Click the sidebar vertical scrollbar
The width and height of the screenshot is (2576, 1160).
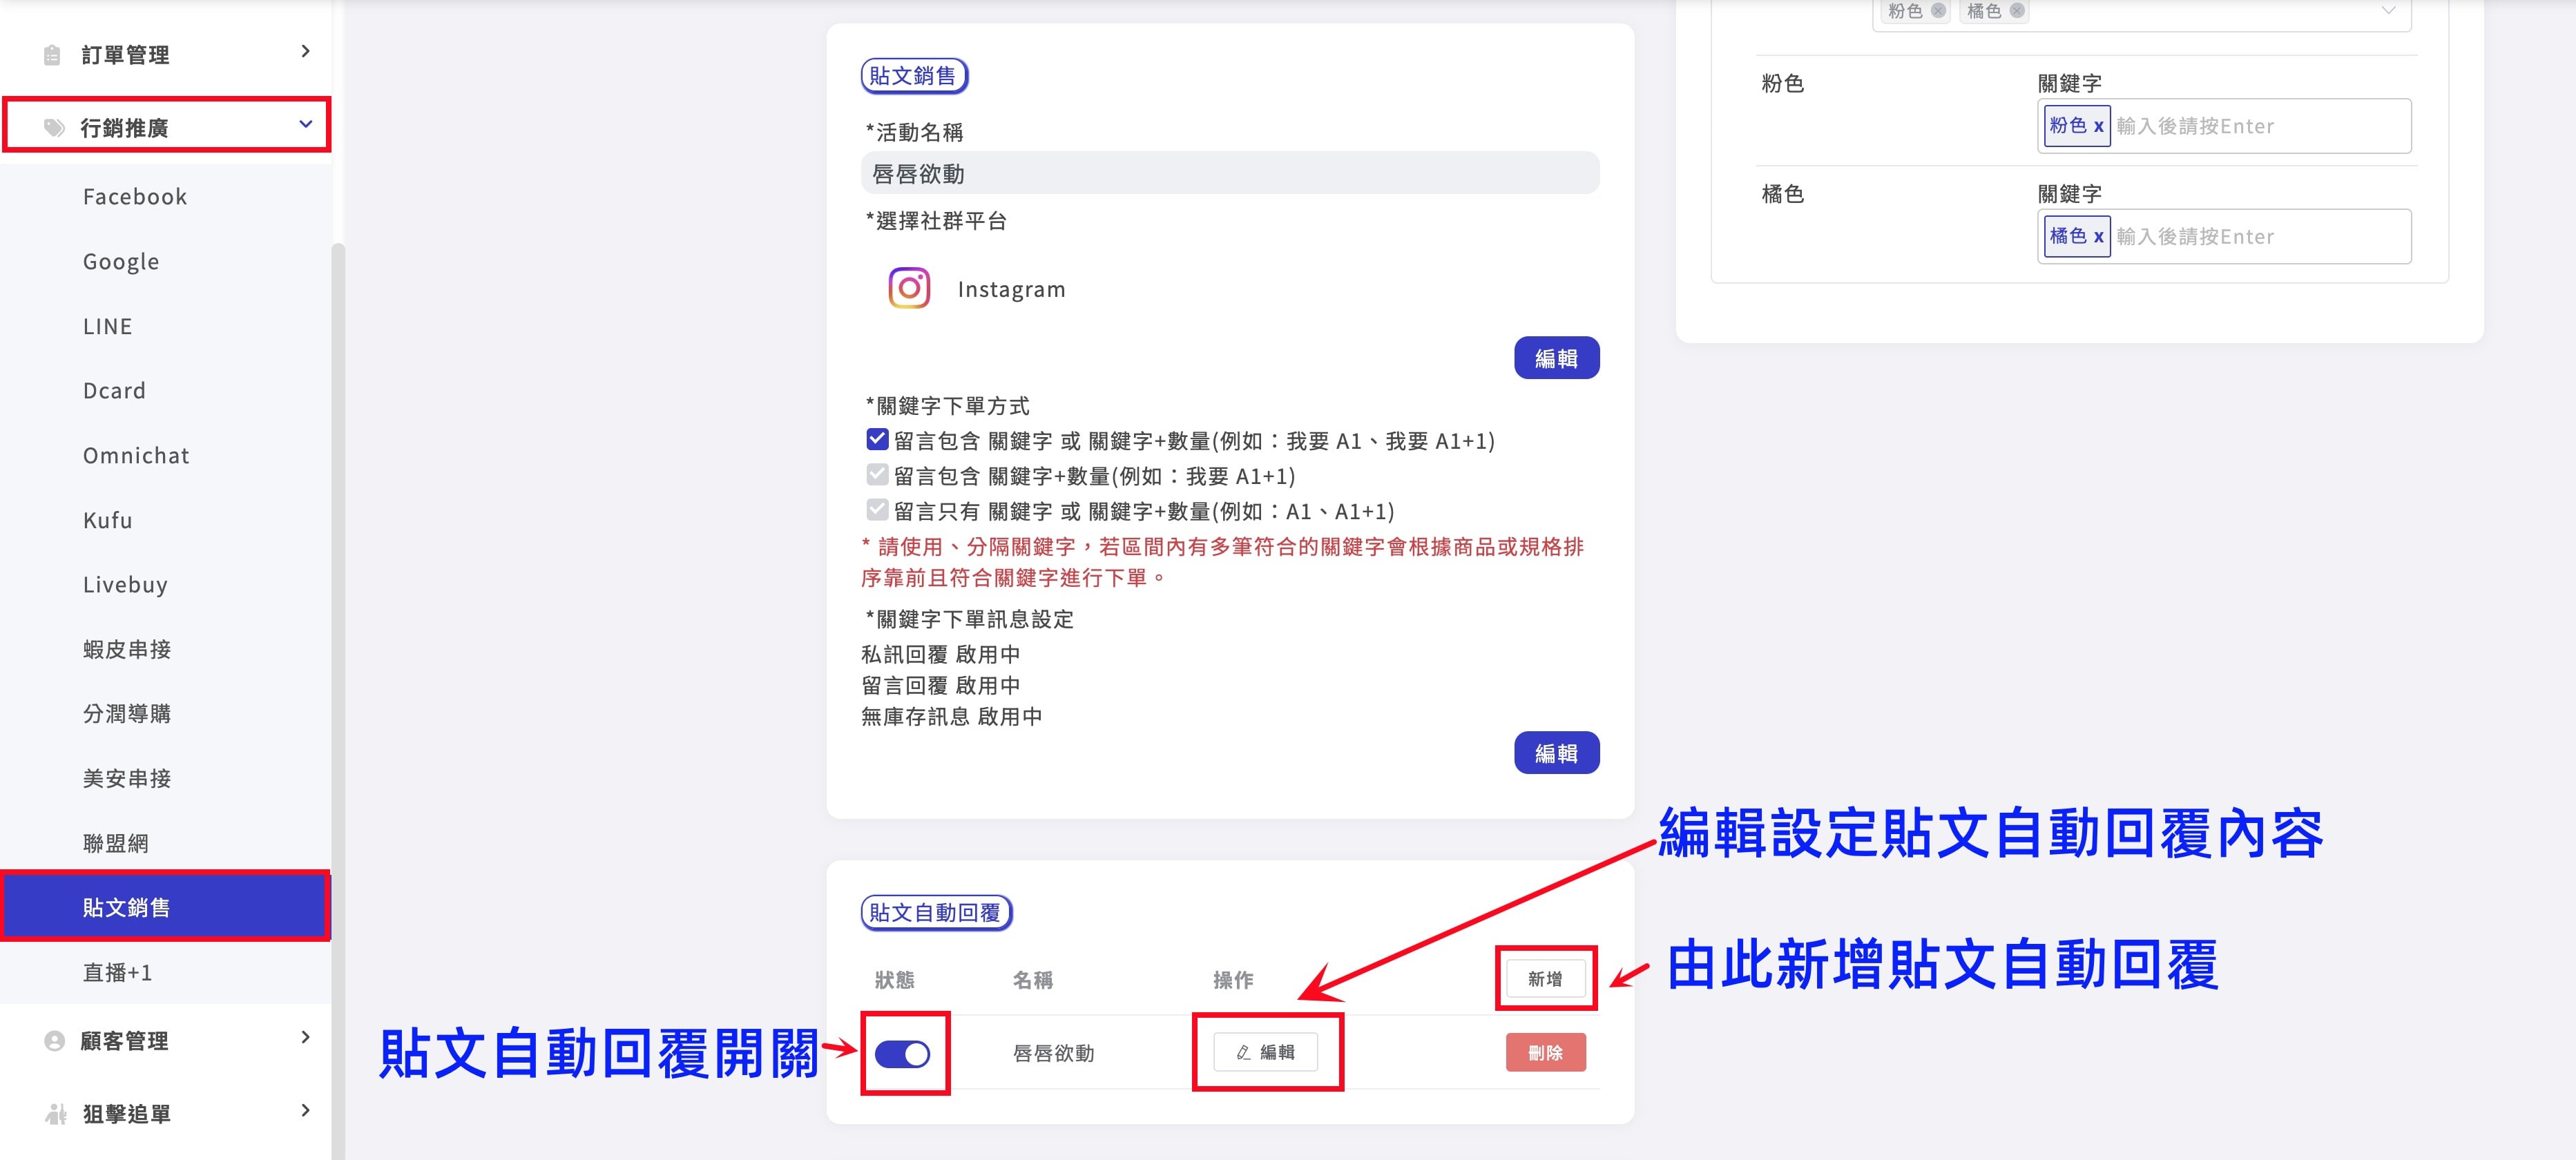[x=338, y=700]
